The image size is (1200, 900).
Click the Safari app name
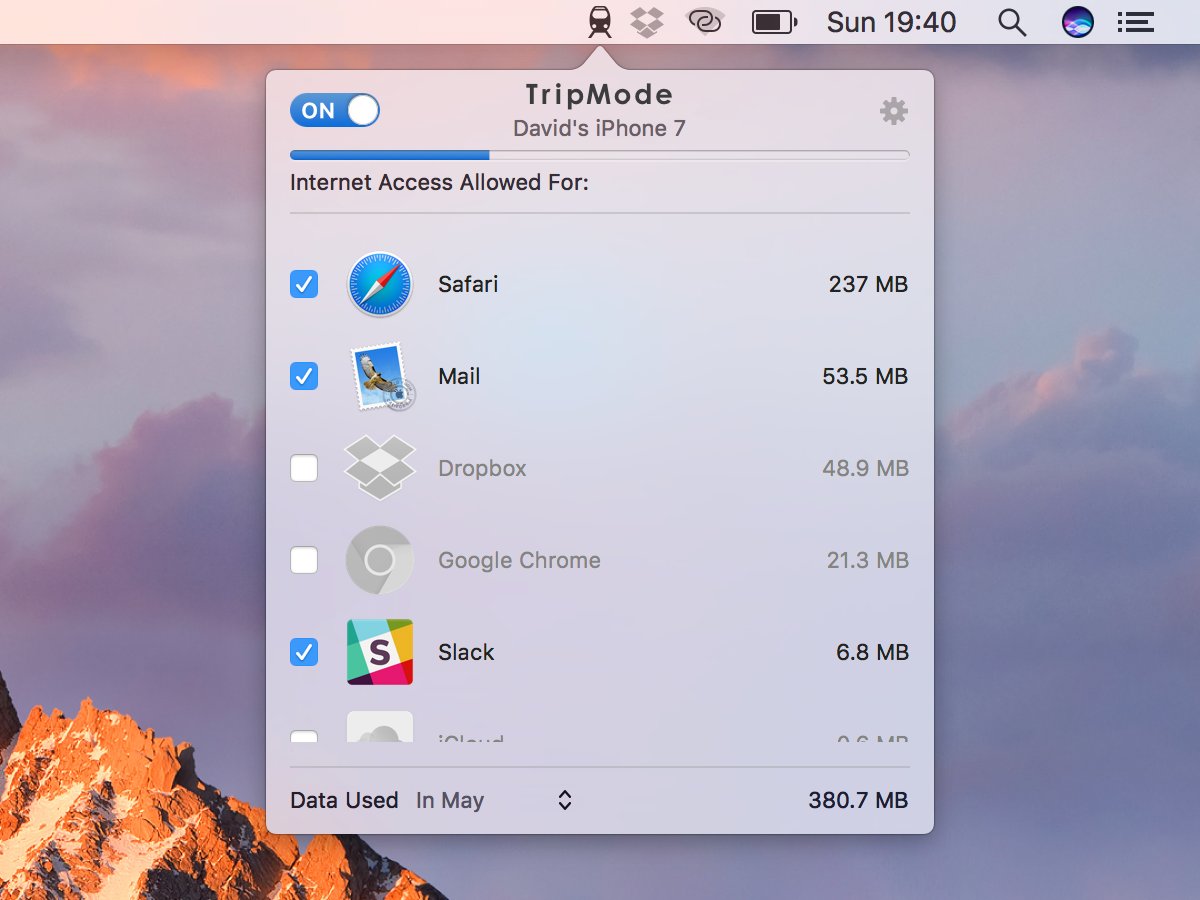pyautogui.click(x=468, y=284)
